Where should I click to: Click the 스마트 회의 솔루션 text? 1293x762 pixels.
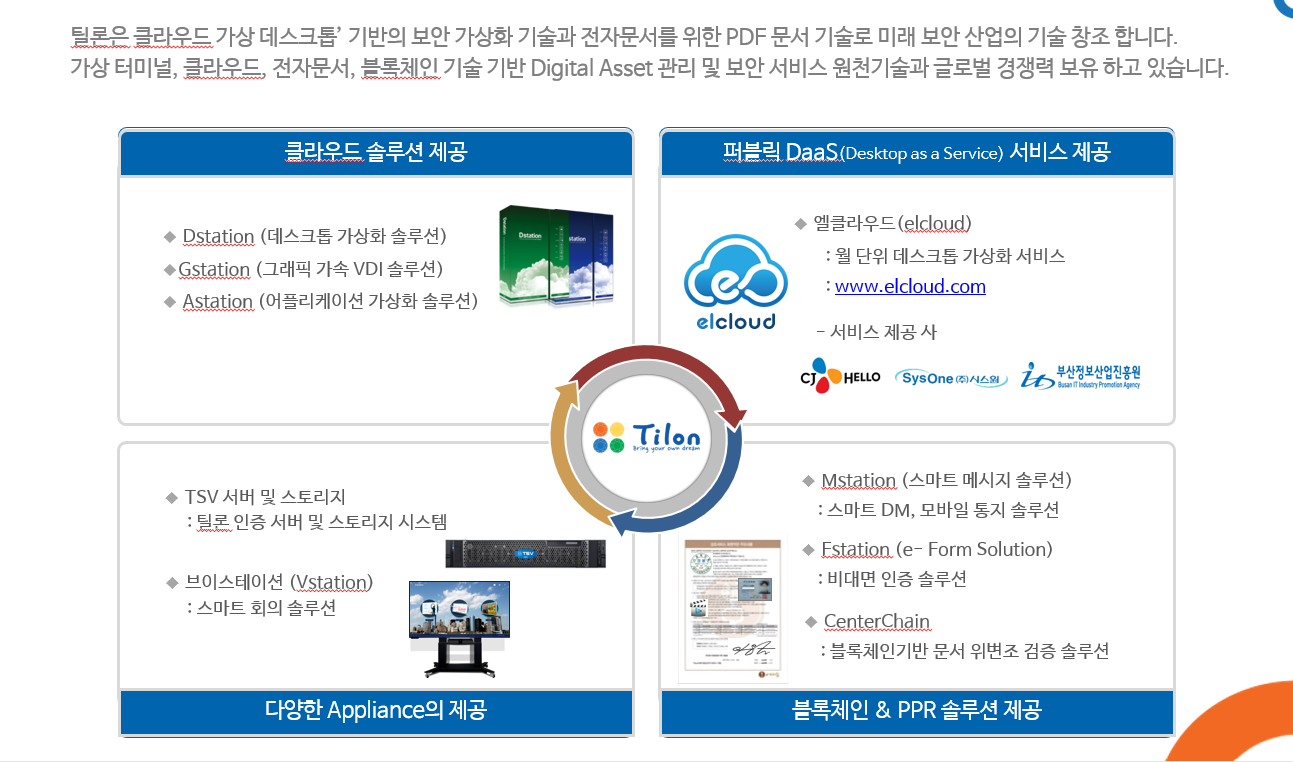266,607
